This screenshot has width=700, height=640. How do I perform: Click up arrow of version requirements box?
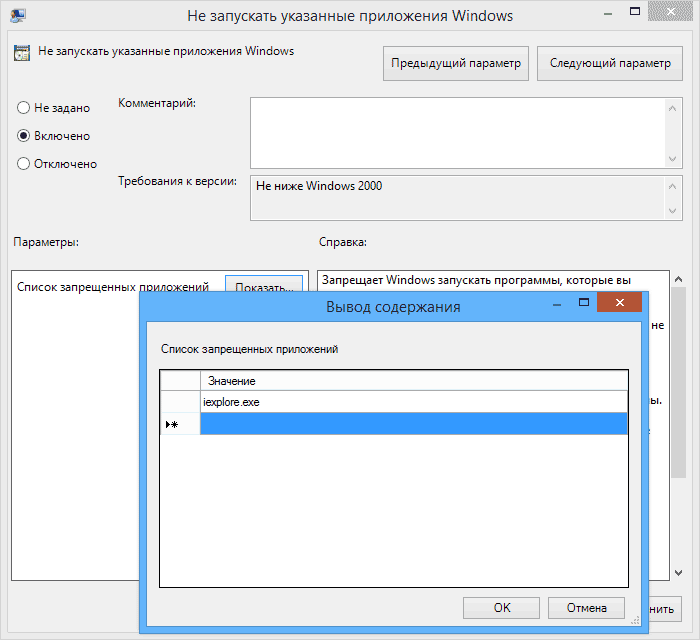coord(672,187)
